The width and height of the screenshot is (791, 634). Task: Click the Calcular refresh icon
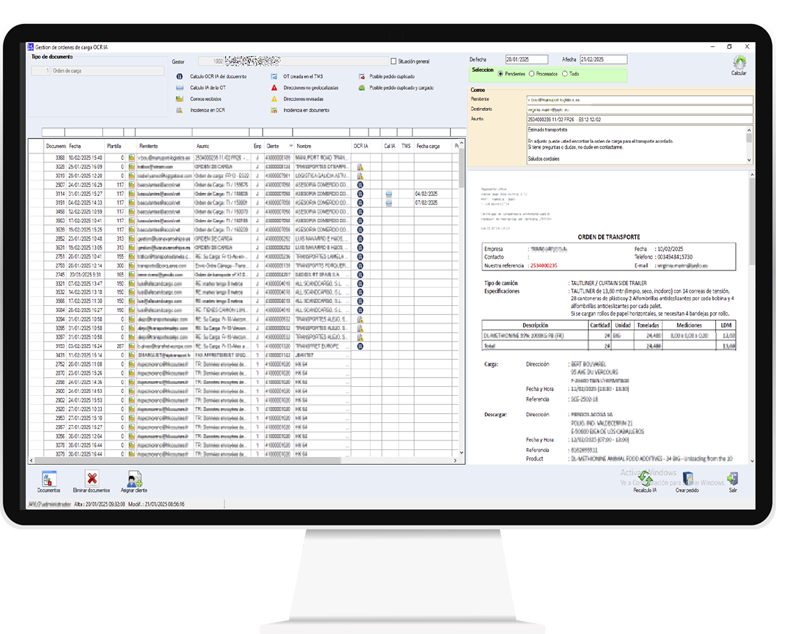coord(738,63)
